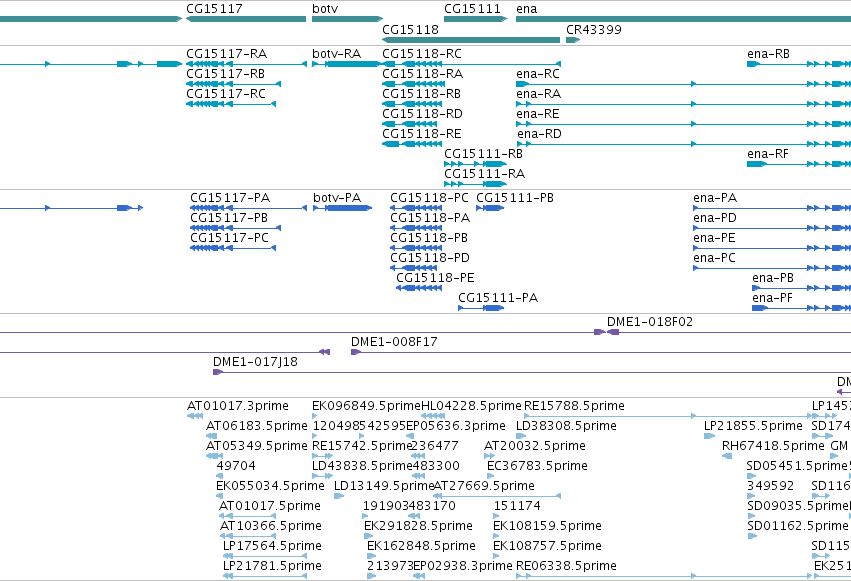Select transcript CG15118-RC

point(422,54)
